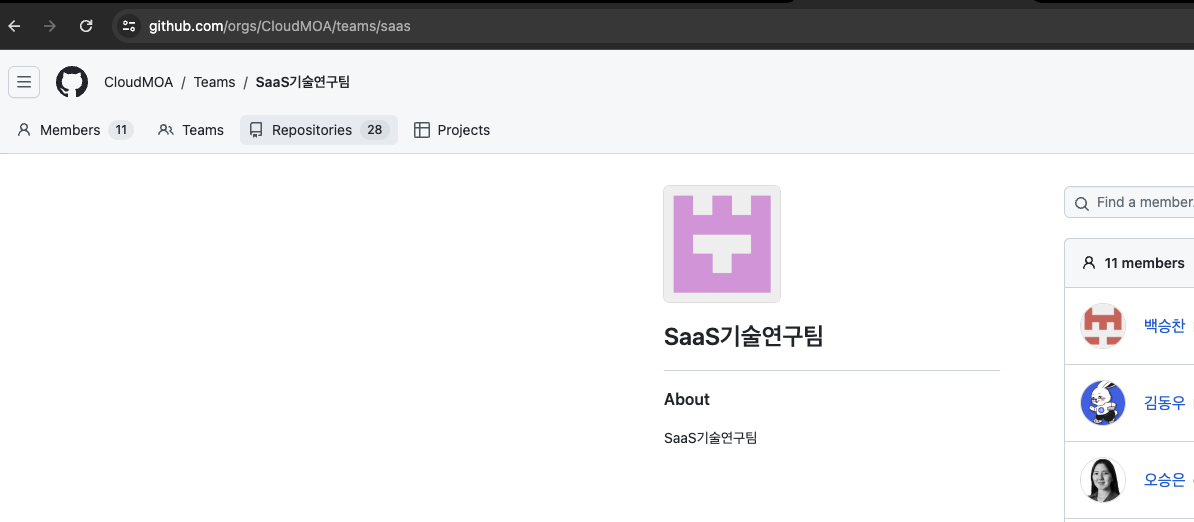Screen dimensions: 1194x522
Task: Go to CloudMOA organization breadcrumb
Action: click(138, 82)
